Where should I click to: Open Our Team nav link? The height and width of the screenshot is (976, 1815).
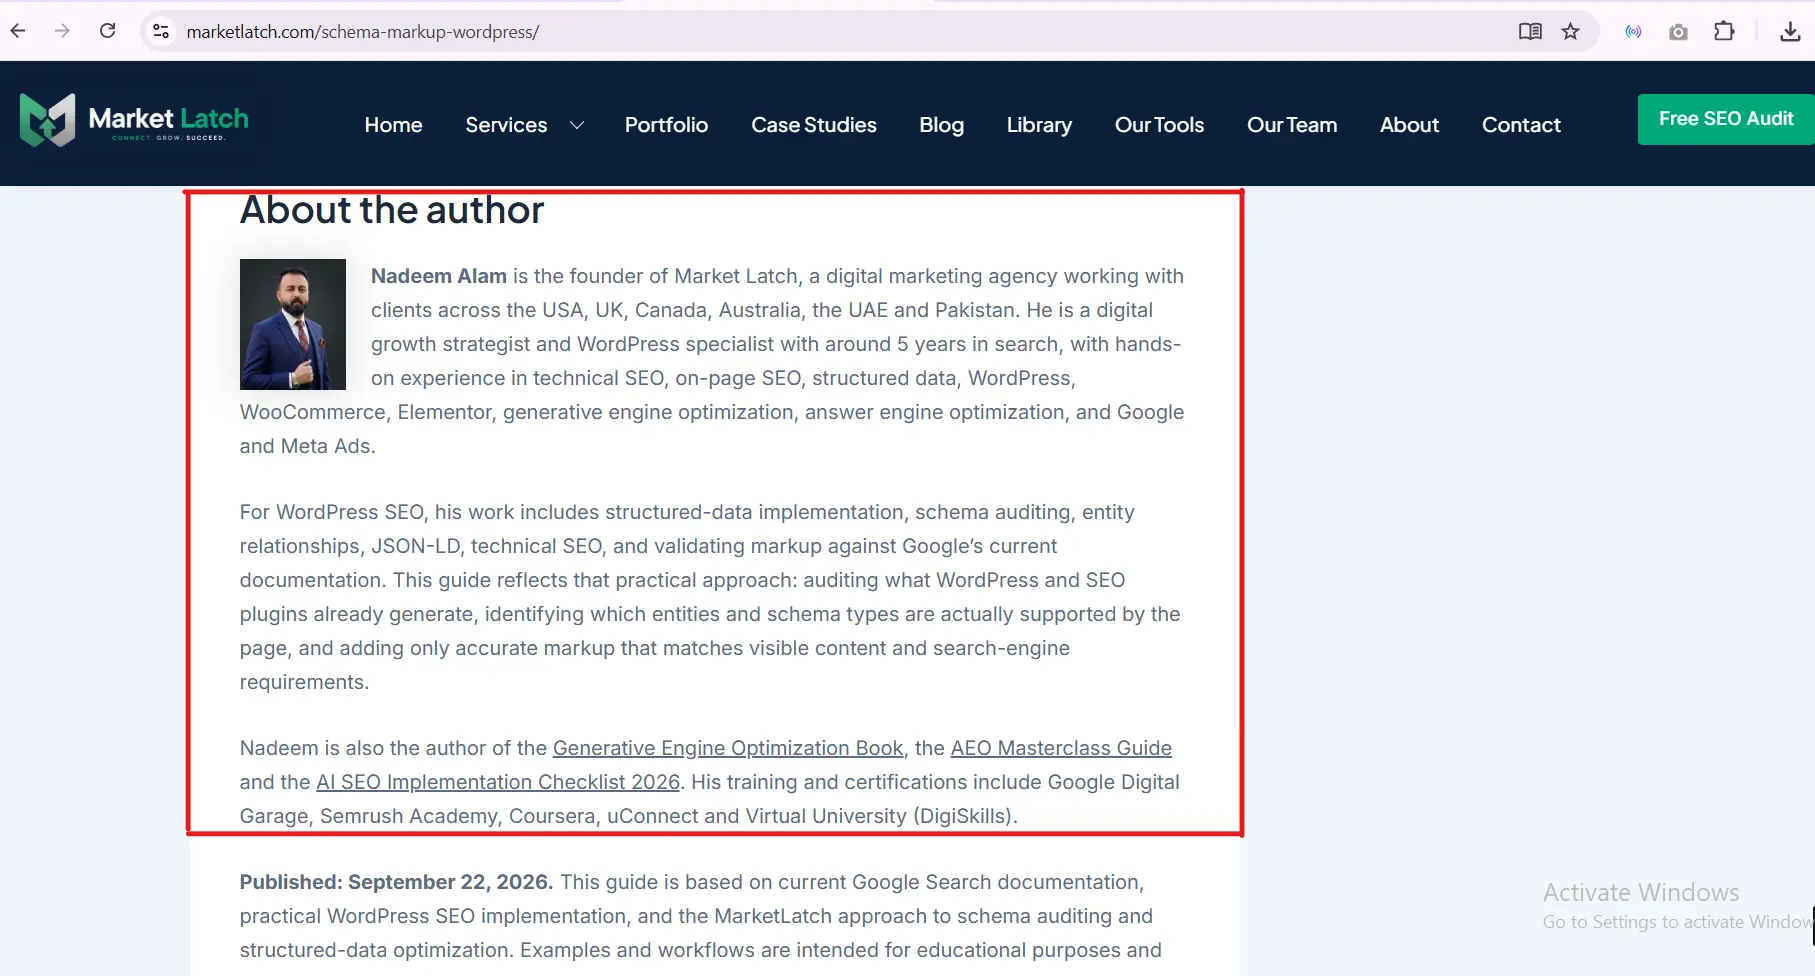1291,125
